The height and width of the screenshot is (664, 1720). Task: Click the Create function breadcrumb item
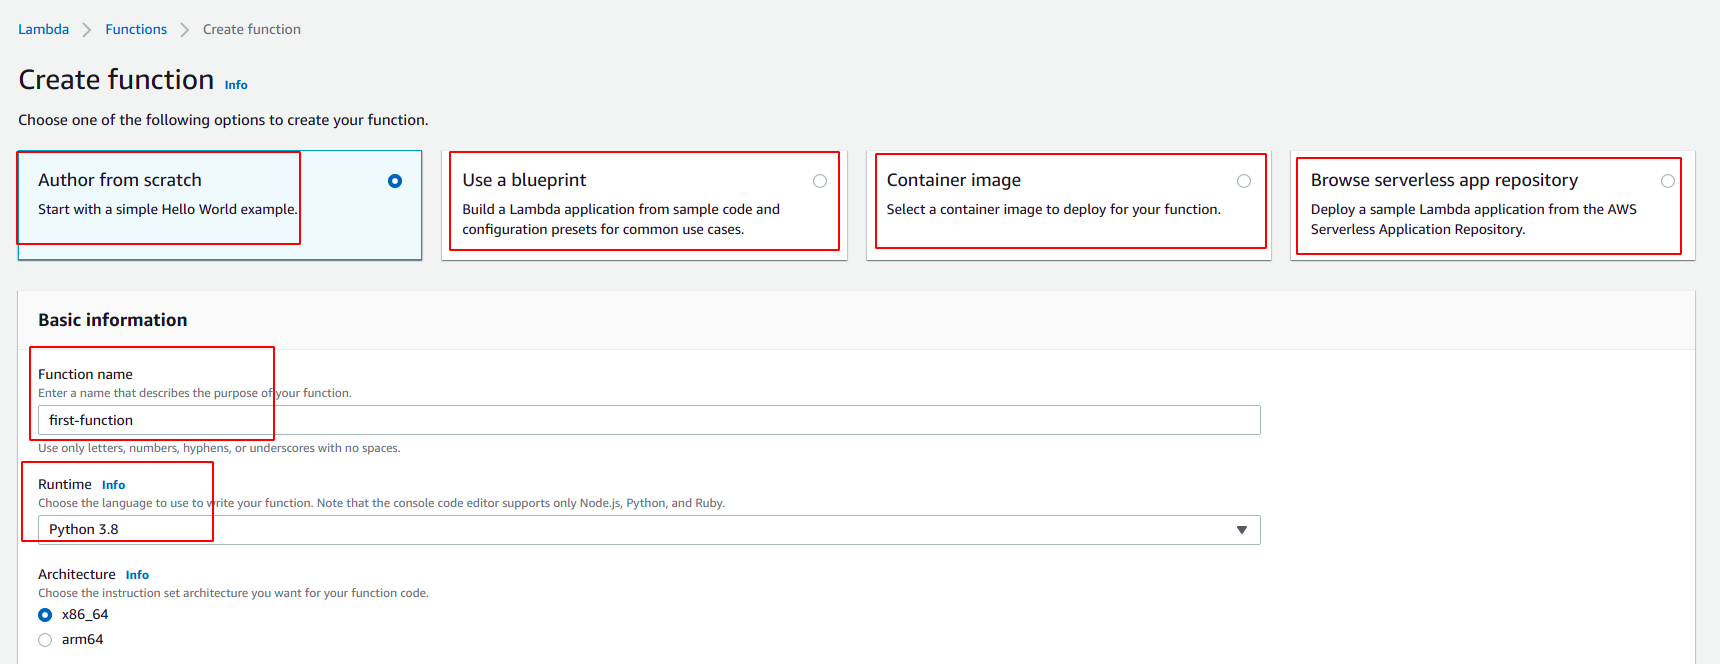pyautogui.click(x=252, y=30)
